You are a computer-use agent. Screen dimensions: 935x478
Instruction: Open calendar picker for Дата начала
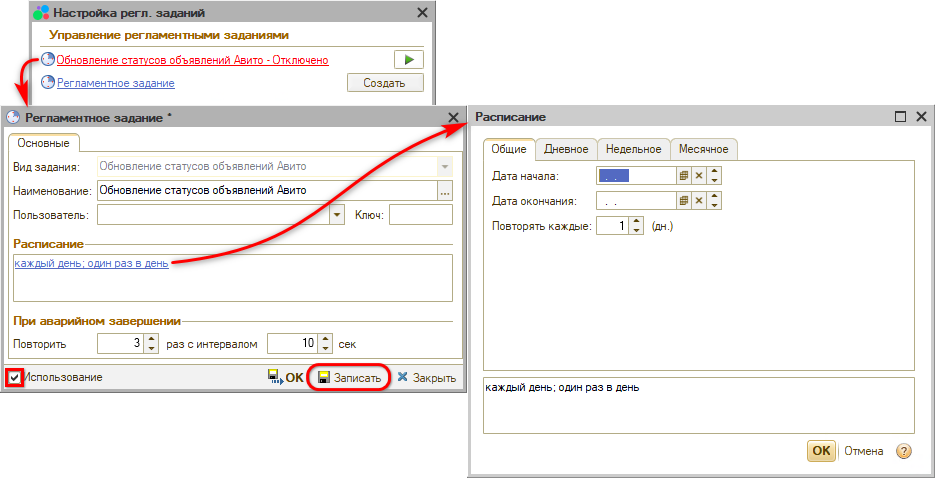point(684,175)
